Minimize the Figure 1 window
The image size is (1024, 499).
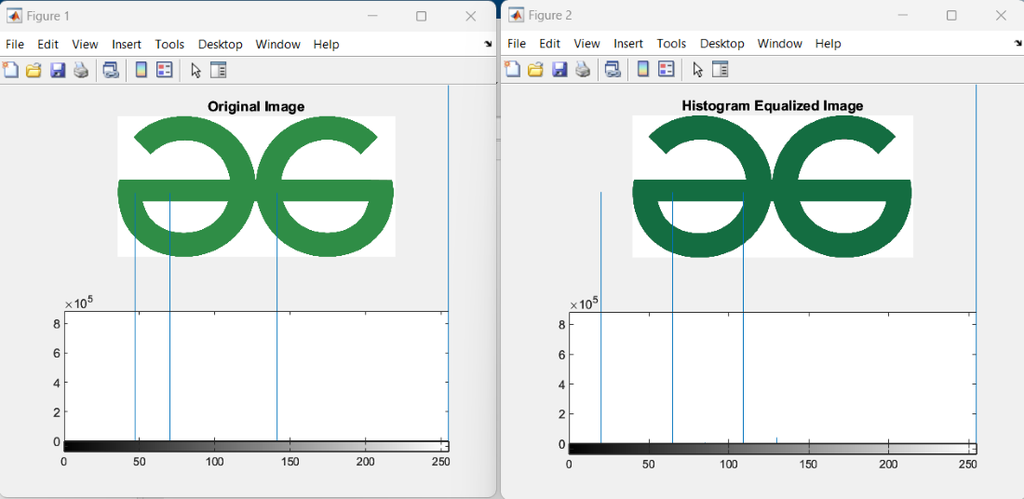[x=372, y=16]
